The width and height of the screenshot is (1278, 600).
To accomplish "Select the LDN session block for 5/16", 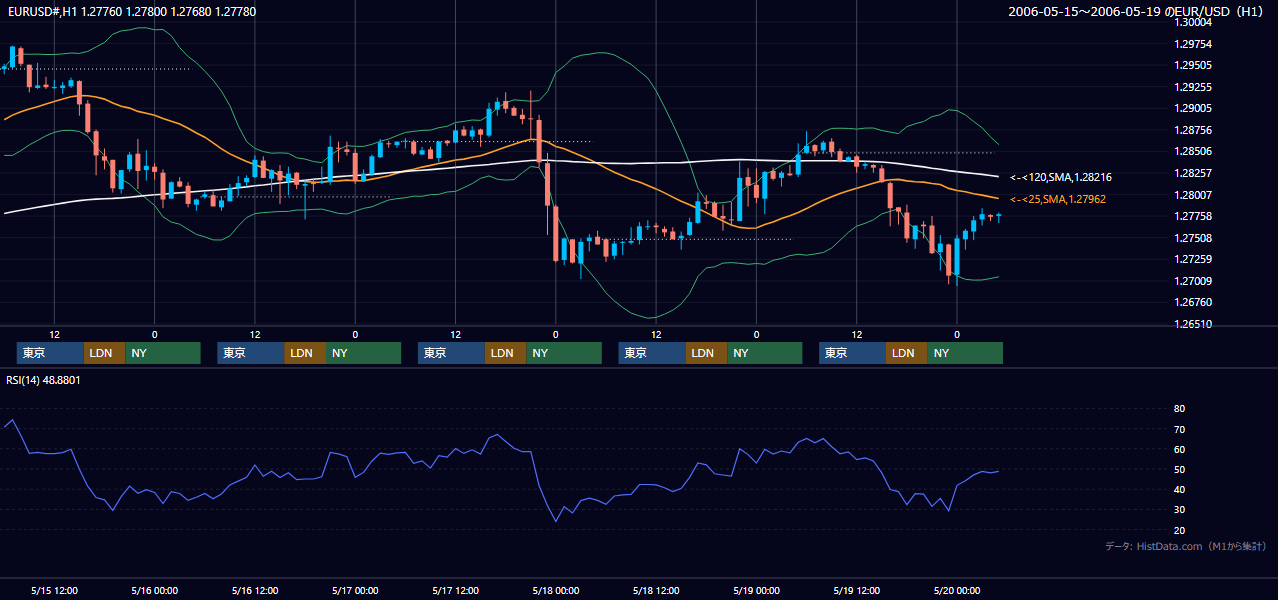I will tap(305, 353).
